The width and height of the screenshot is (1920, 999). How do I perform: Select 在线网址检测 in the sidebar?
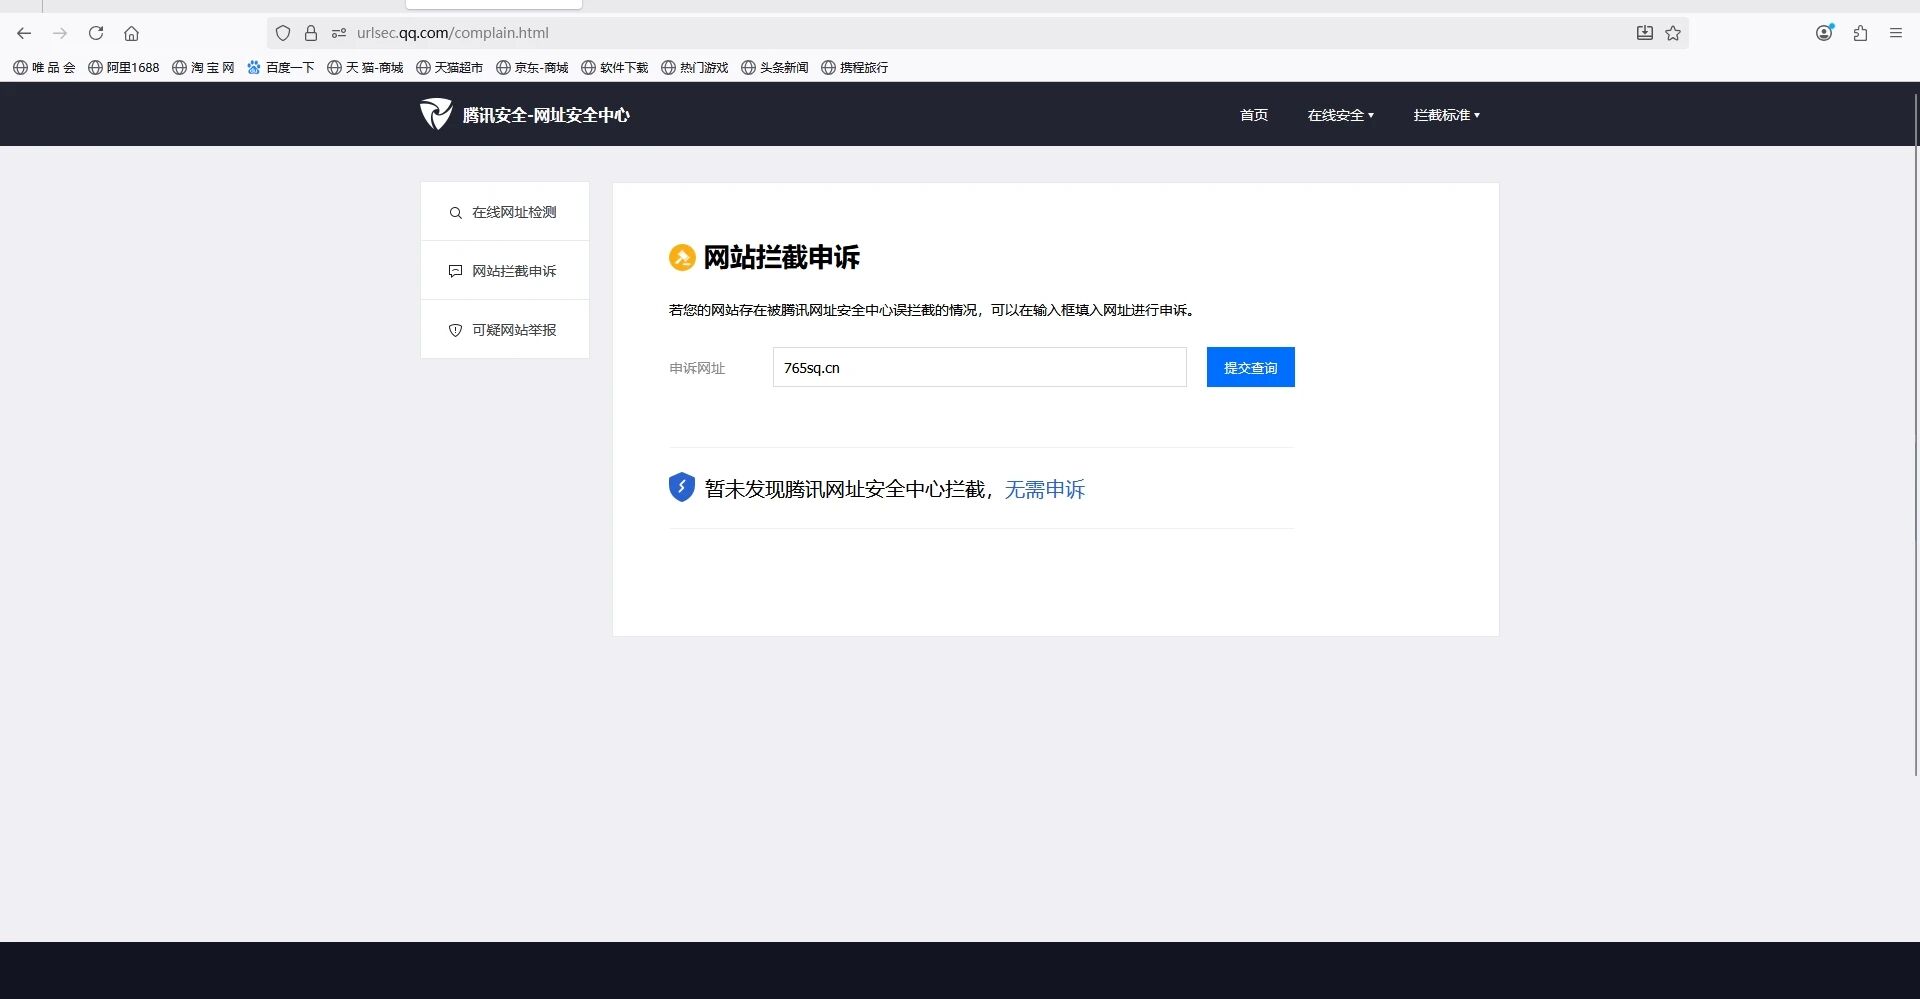(x=505, y=212)
